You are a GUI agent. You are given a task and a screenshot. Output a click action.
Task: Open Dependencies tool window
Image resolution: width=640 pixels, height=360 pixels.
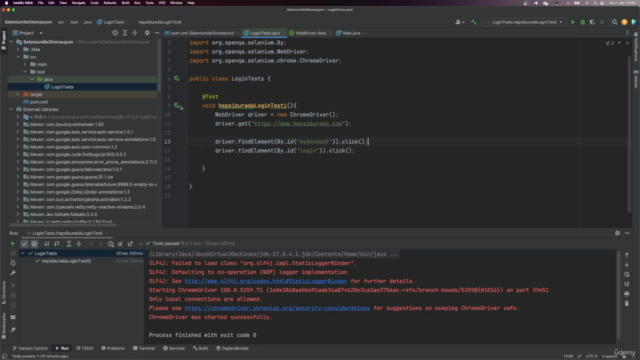pyautogui.click(x=232, y=349)
